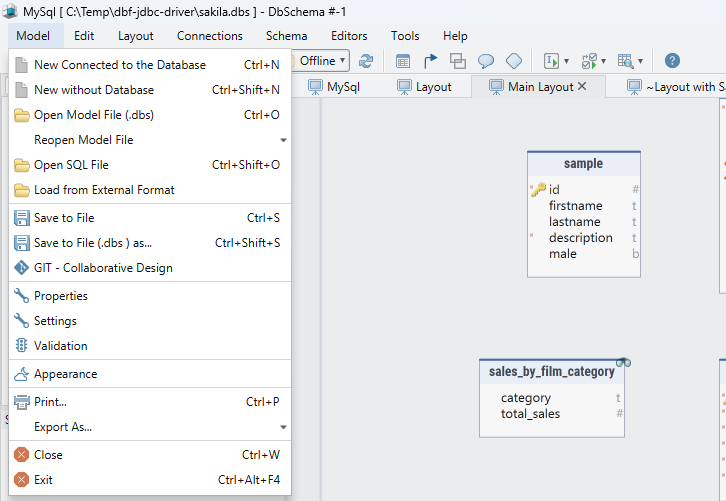Select the category column in sales_by_film_category

tap(552, 398)
